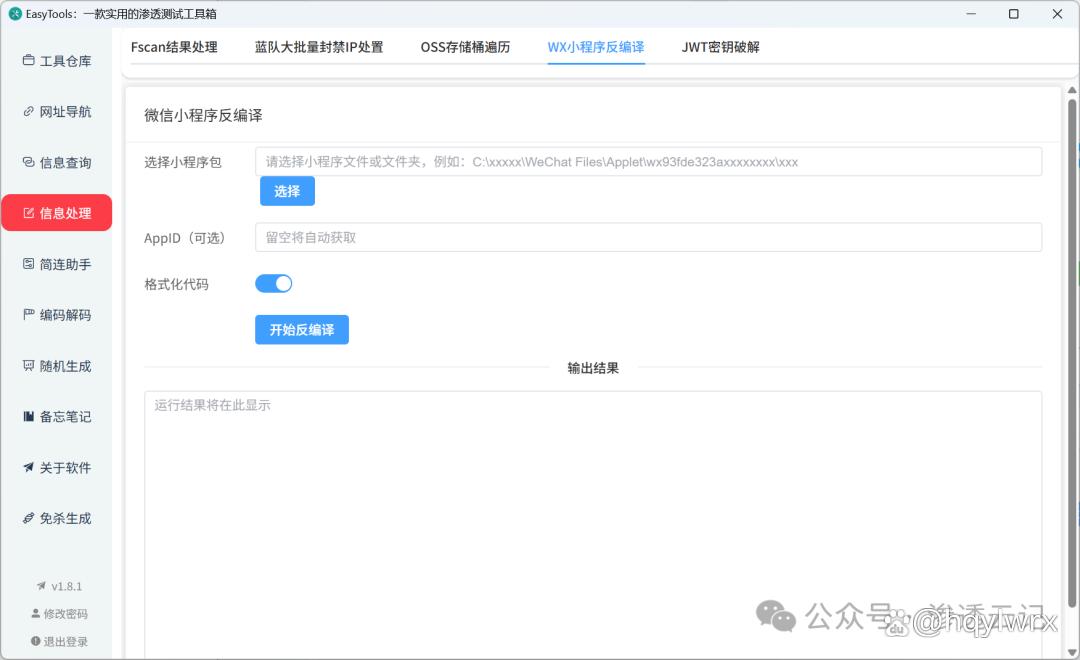
Task: Click the 修改密码 link
Action: point(59,613)
